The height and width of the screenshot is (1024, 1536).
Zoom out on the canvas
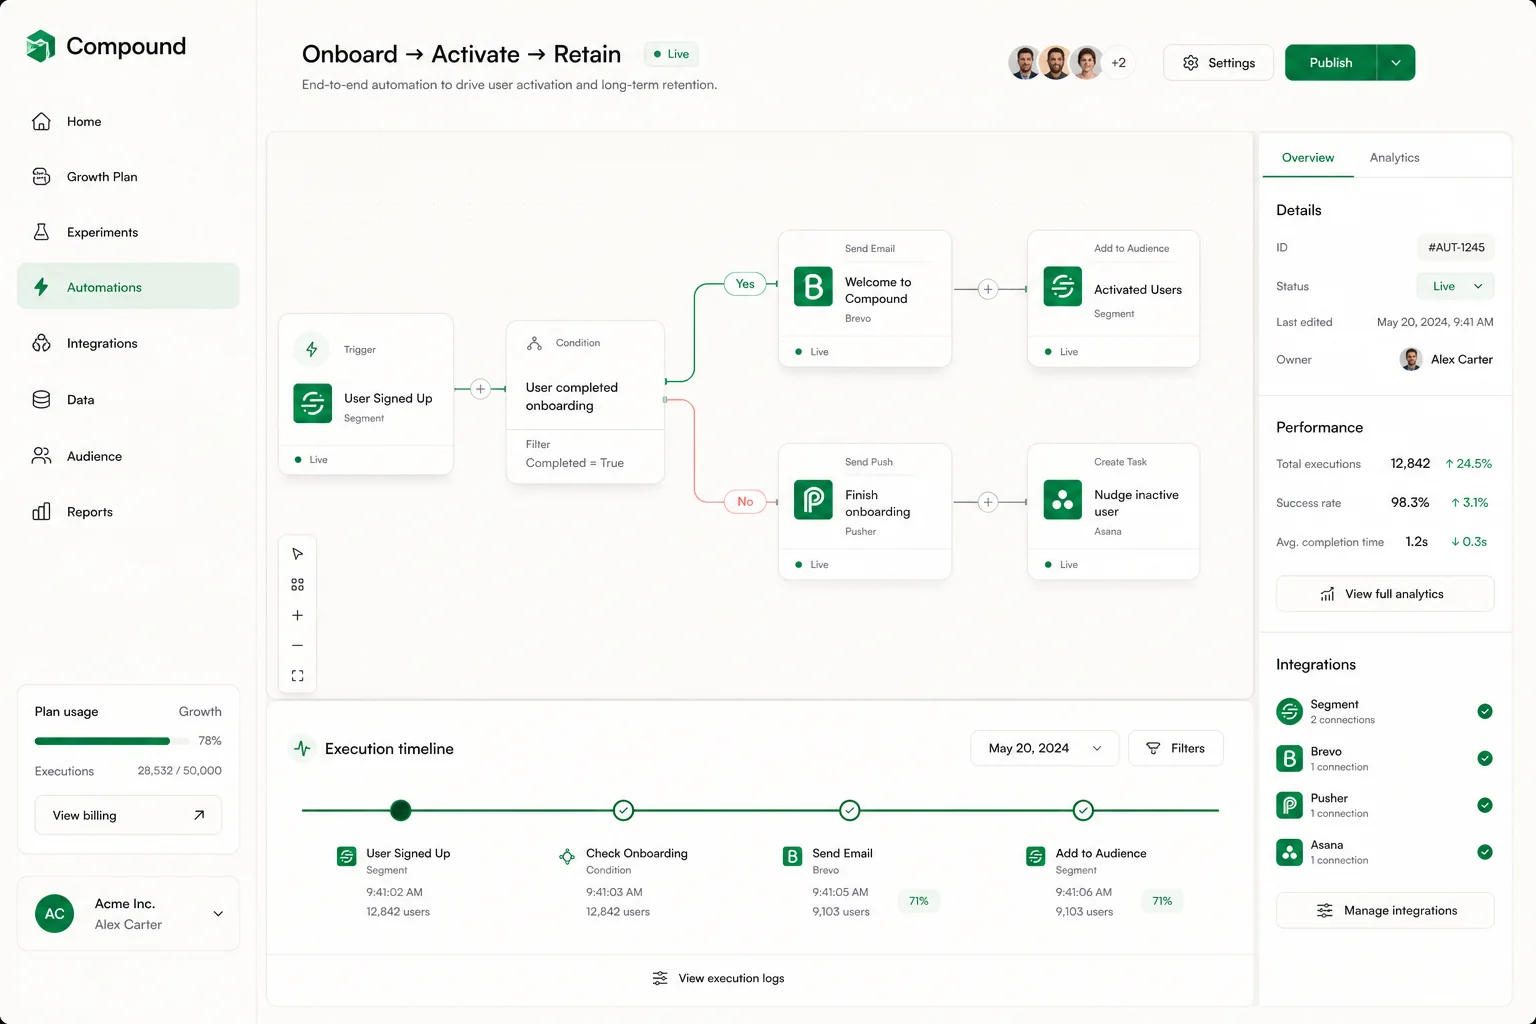coord(297,646)
